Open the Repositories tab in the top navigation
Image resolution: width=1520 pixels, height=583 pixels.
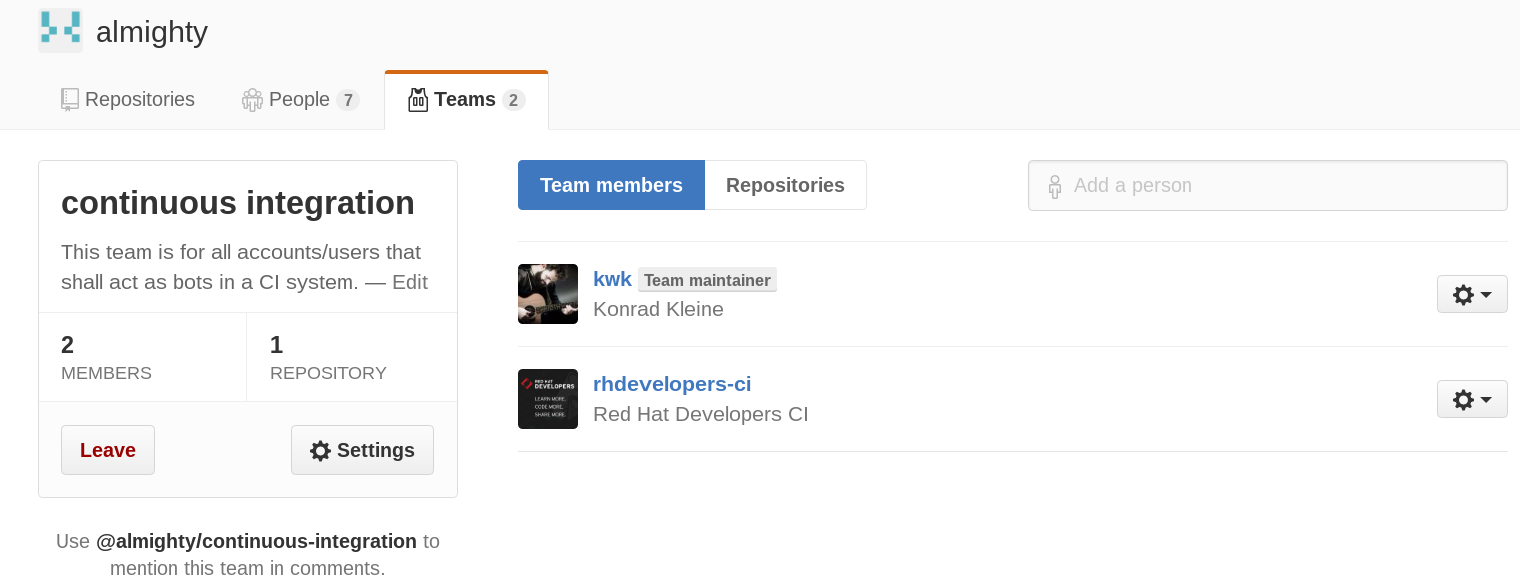click(x=127, y=100)
